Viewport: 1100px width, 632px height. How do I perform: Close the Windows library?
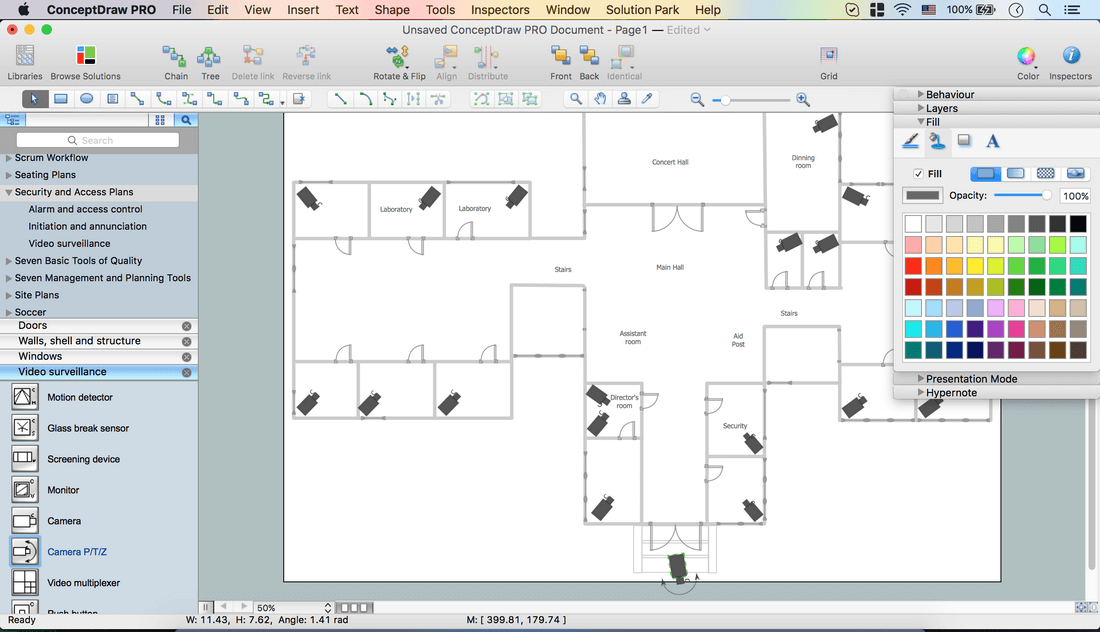[187, 357]
